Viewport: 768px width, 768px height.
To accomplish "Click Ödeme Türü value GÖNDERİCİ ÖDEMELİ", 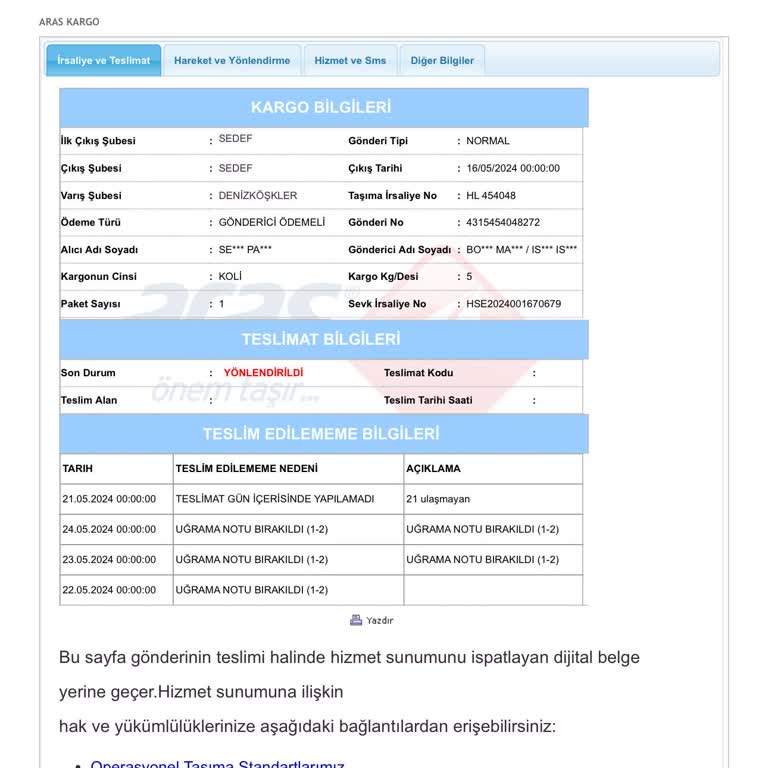I will tap(272, 222).
